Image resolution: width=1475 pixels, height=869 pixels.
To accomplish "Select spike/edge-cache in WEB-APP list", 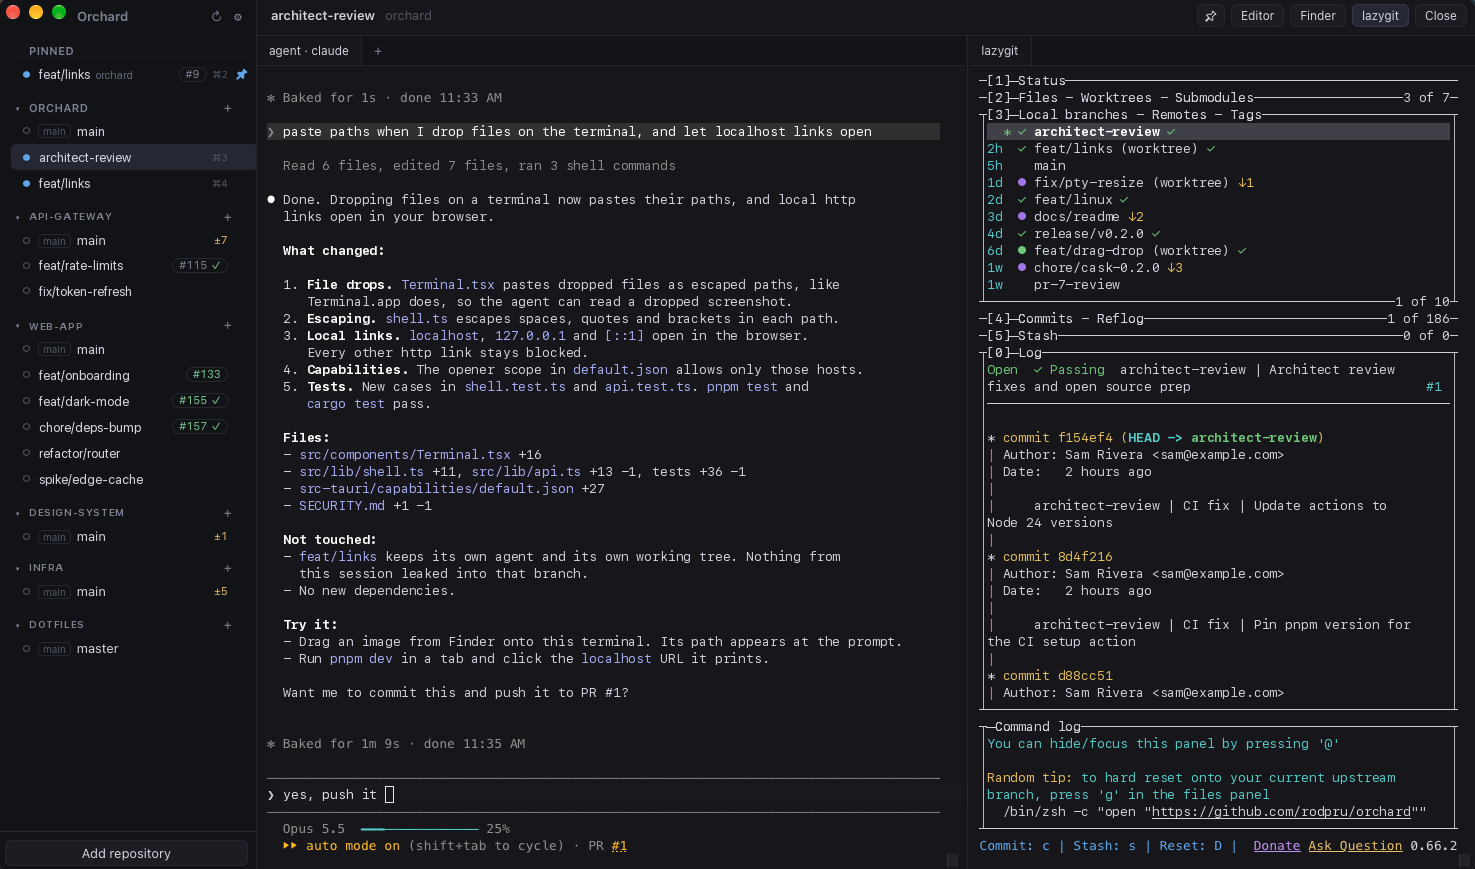I will [91, 479].
